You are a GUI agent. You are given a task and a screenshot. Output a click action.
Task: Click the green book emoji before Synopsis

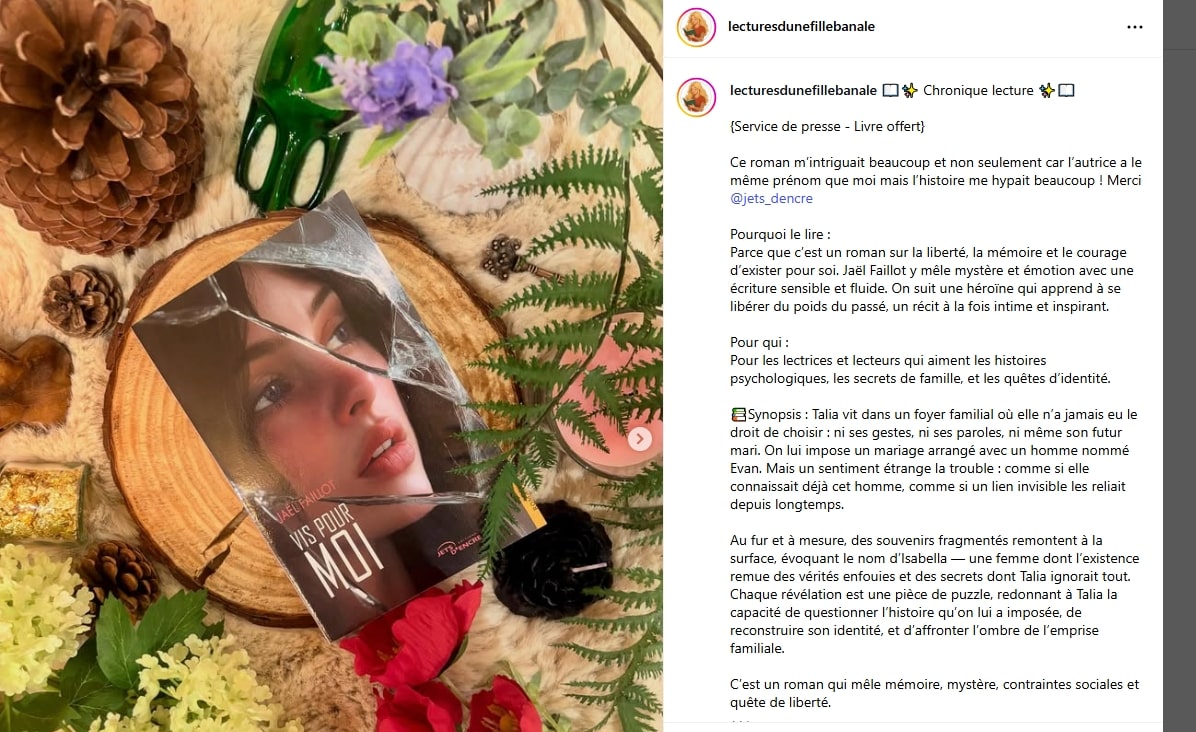point(738,415)
